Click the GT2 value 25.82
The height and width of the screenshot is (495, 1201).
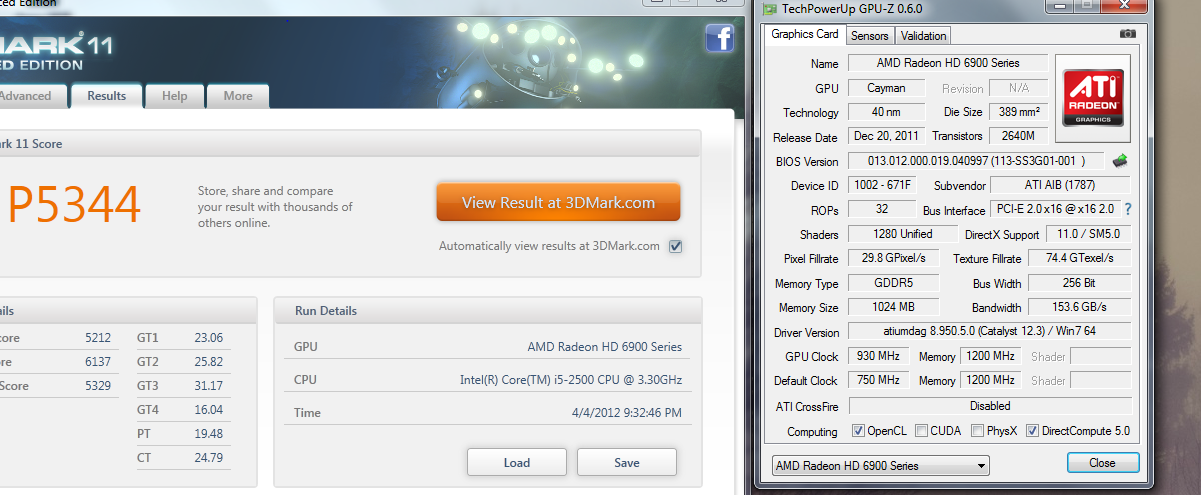(208, 361)
